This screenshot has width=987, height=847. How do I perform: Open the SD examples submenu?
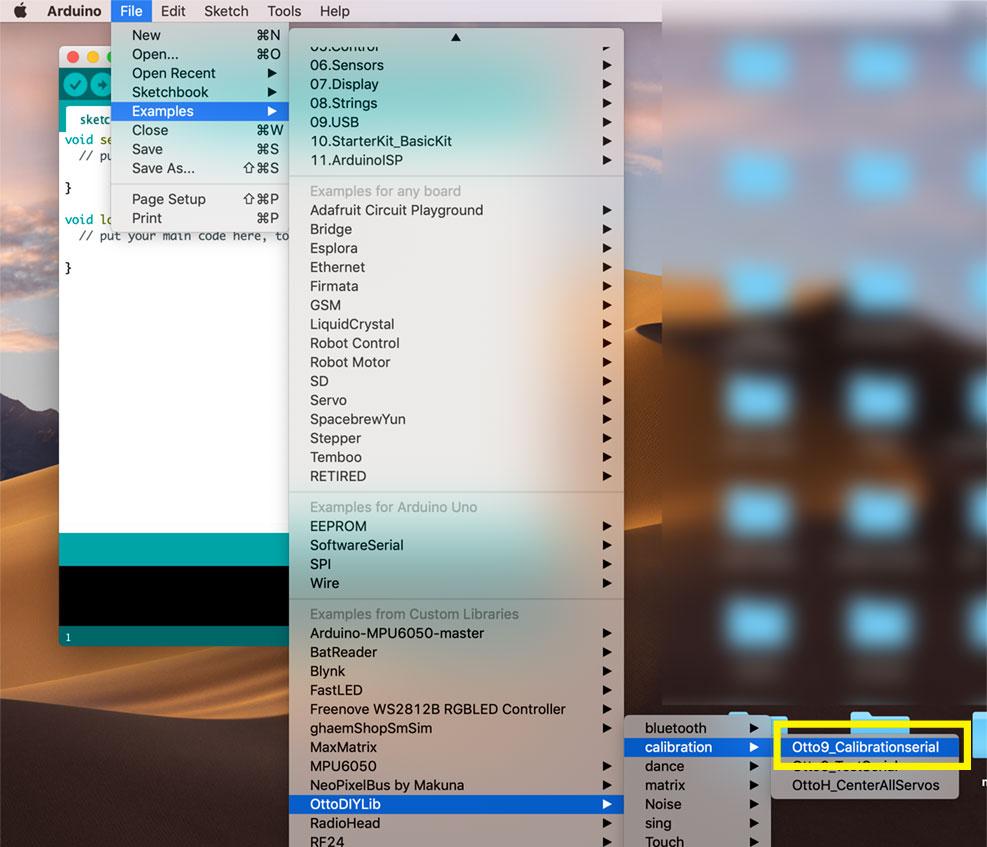tap(456, 381)
